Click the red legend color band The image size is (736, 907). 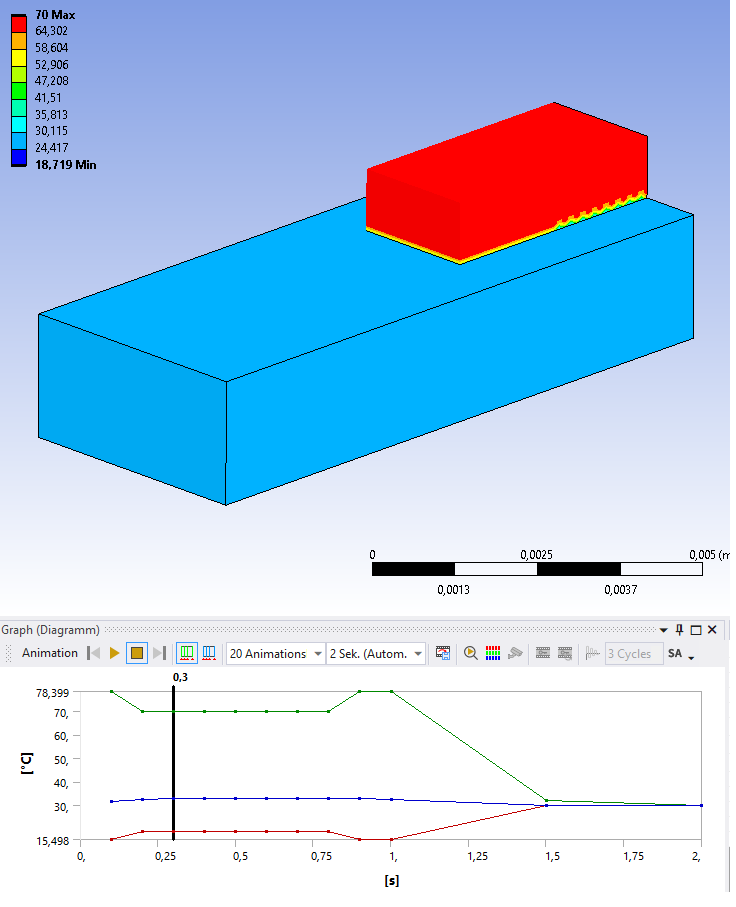click(x=19, y=24)
